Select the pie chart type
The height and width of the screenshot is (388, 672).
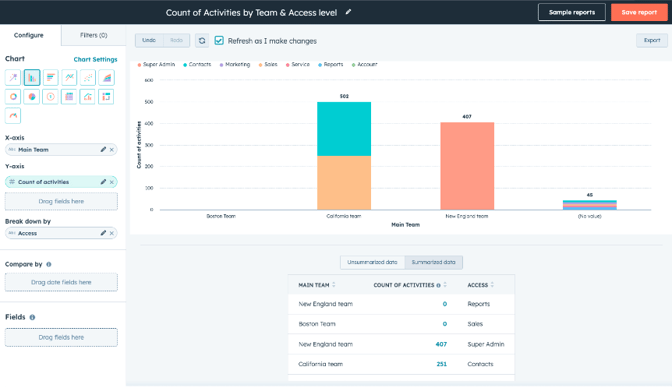pyautogui.click(x=32, y=96)
